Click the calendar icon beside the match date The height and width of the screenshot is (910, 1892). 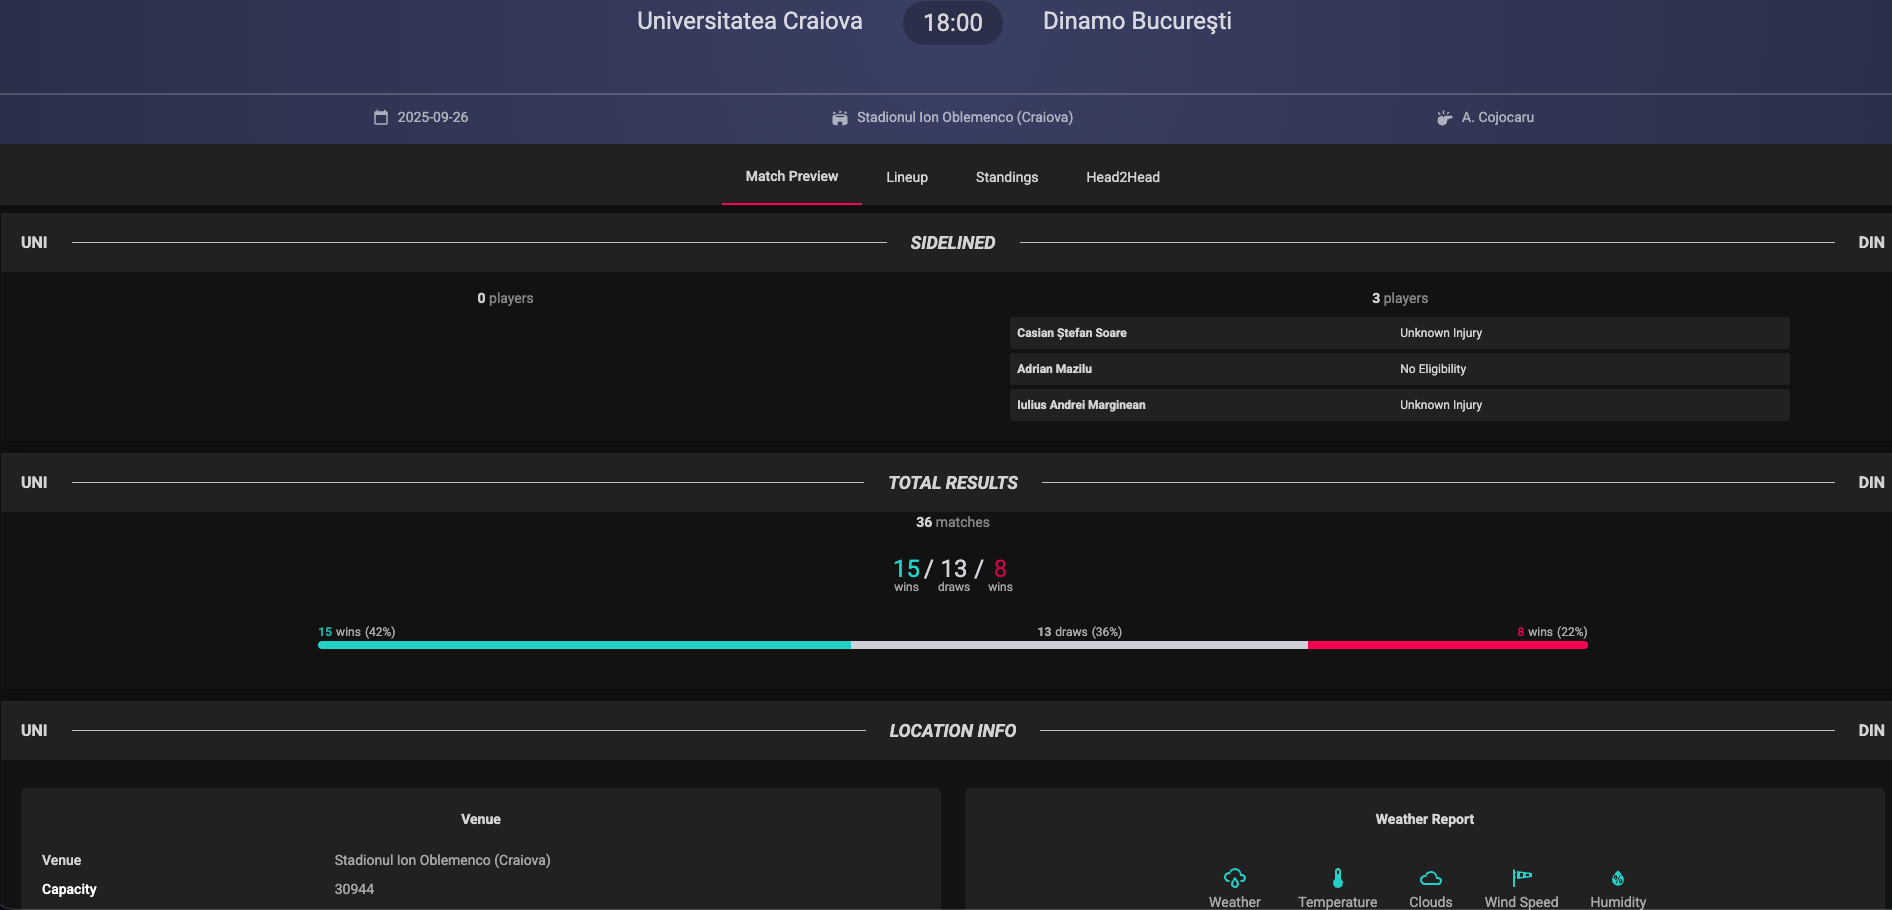pos(381,117)
